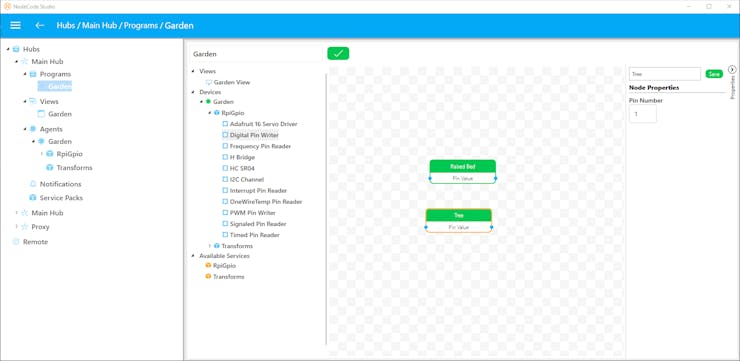Select Adafruit 16 Servo Driver
The width and height of the screenshot is (740, 361).
coord(264,124)
